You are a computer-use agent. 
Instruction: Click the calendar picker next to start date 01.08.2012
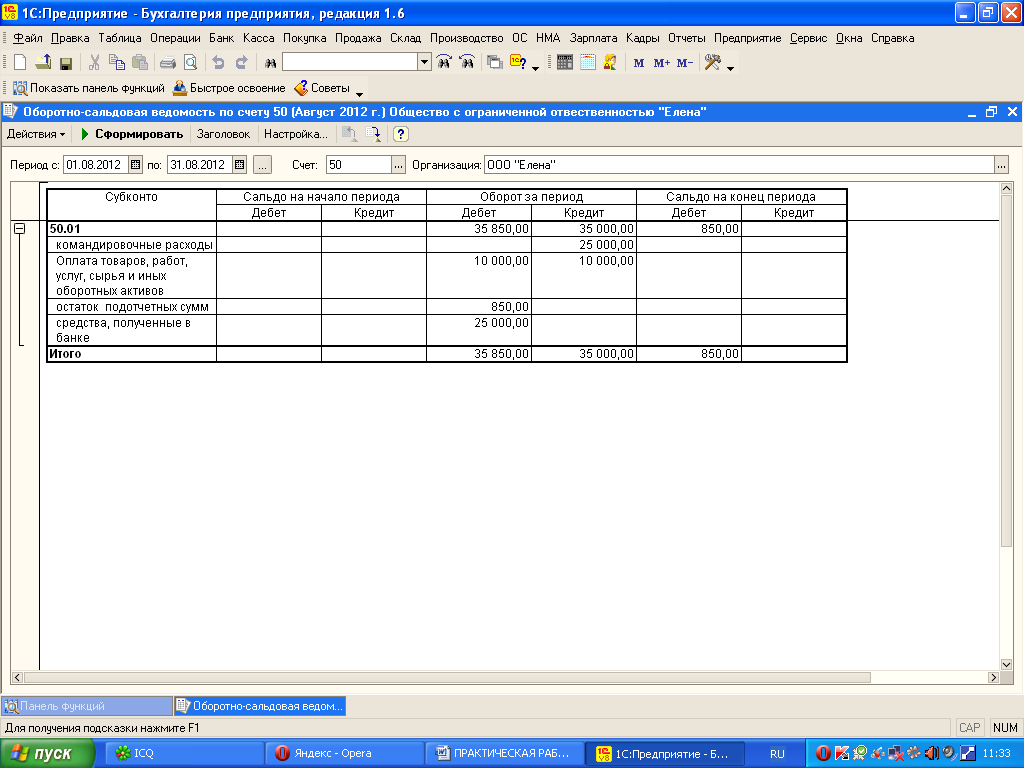[135, 165]
